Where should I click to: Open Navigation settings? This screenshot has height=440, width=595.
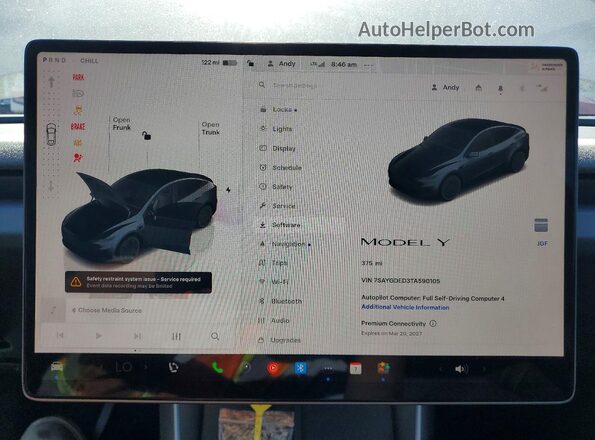pos(285,244)
